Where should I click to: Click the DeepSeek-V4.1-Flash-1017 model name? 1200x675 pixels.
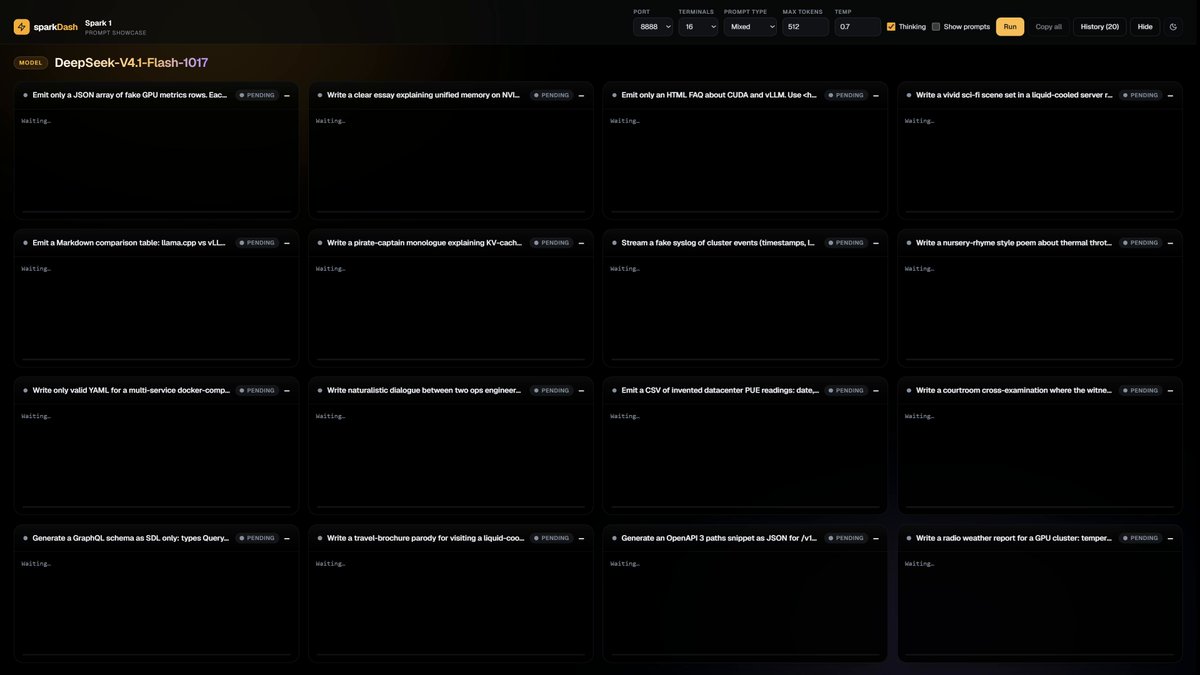(131, 63)
